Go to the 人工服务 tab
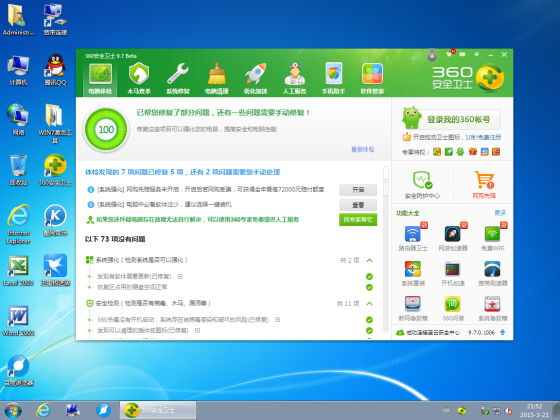Screen dimensions: 560x420 click(295, 79)
